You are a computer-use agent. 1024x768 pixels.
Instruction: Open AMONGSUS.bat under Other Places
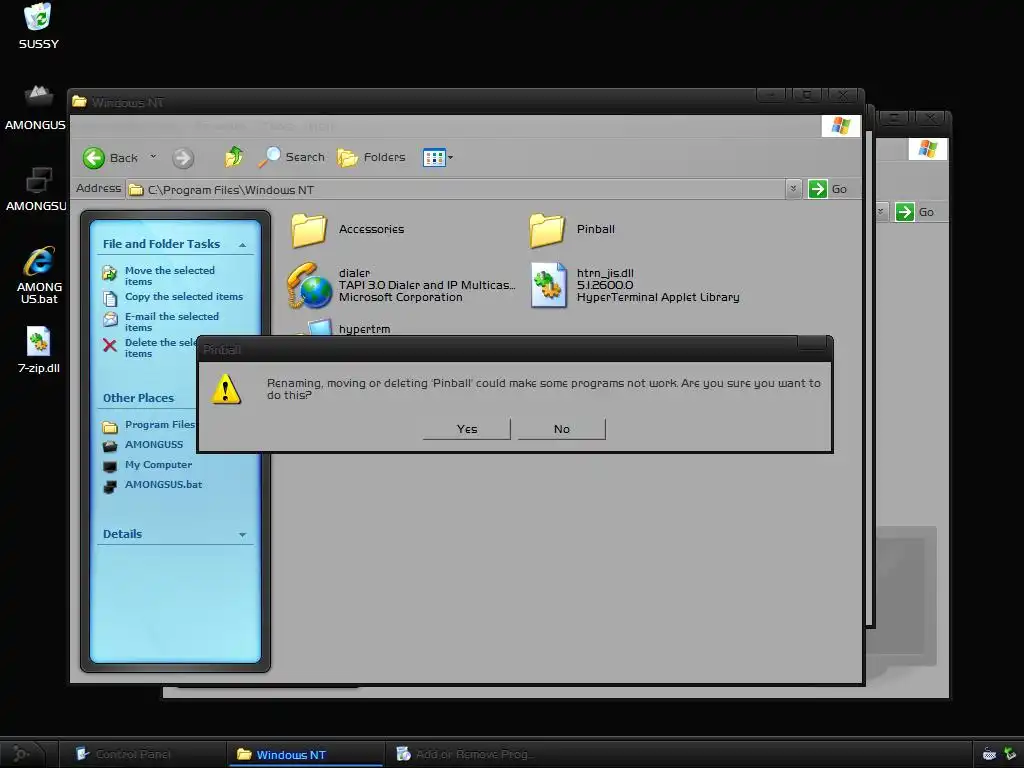163,485
